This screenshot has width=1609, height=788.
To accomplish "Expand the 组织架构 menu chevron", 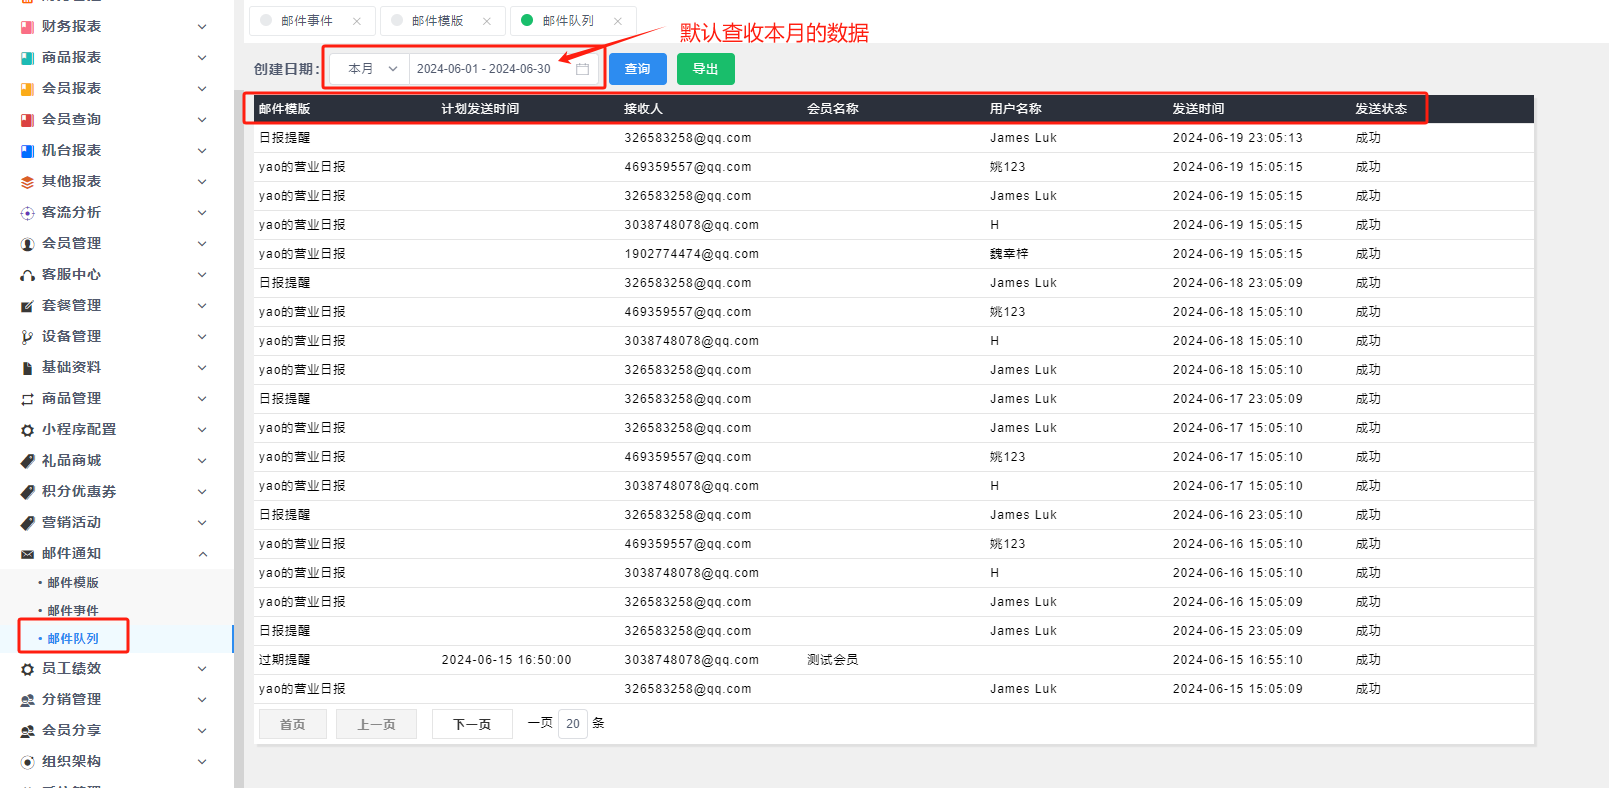I will (x=202, y=762).
